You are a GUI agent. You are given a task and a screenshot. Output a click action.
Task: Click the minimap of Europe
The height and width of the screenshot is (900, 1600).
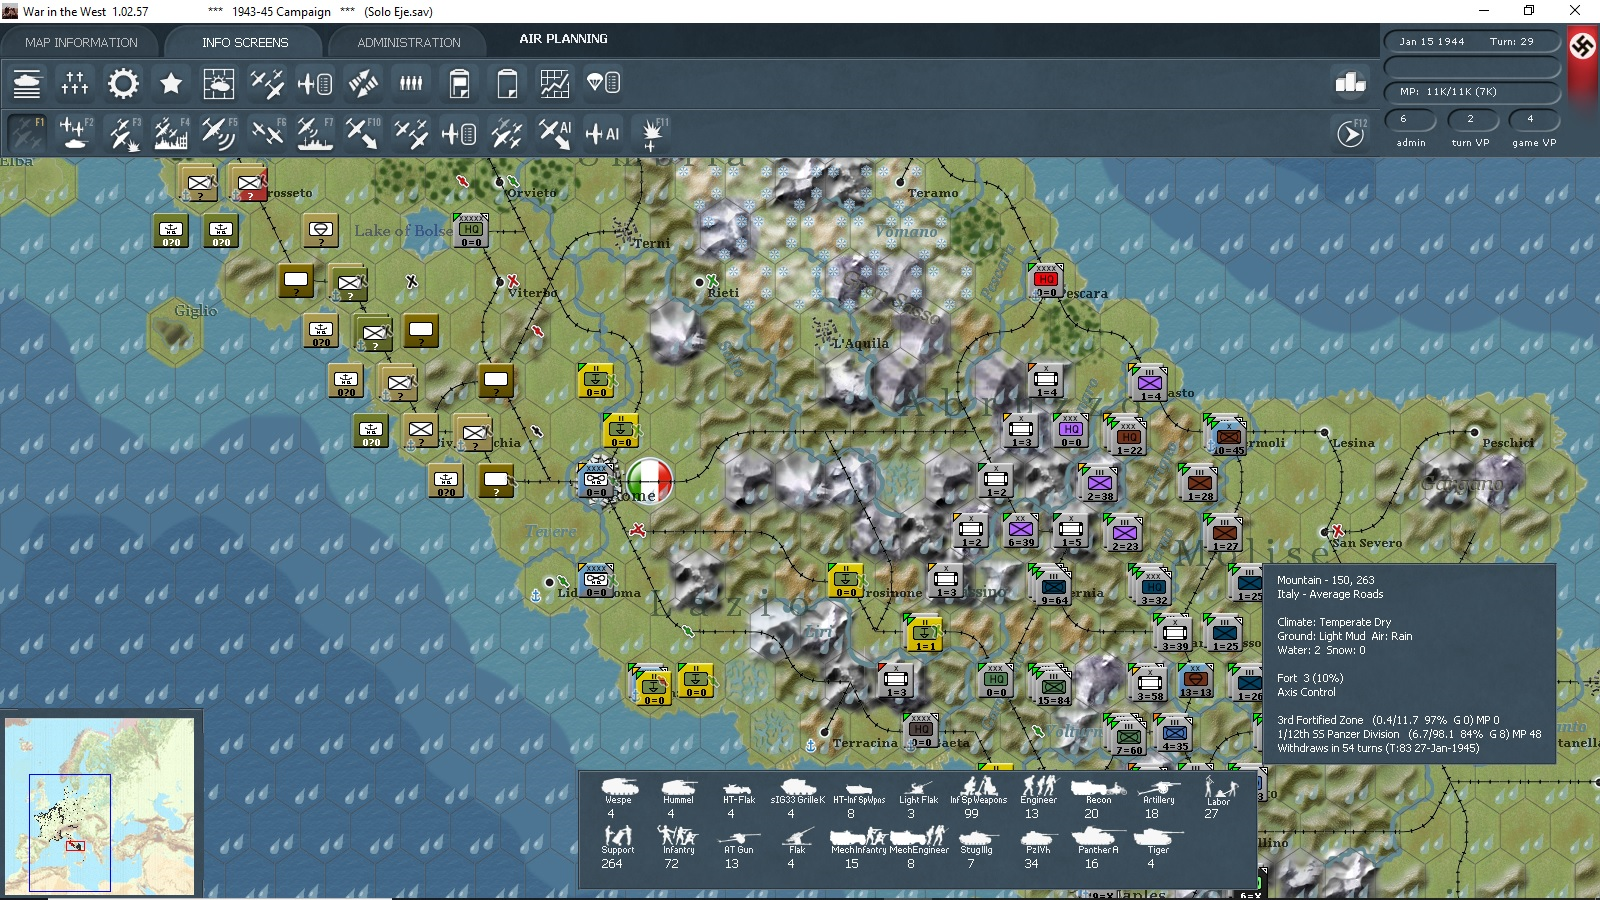click(100, 805)
